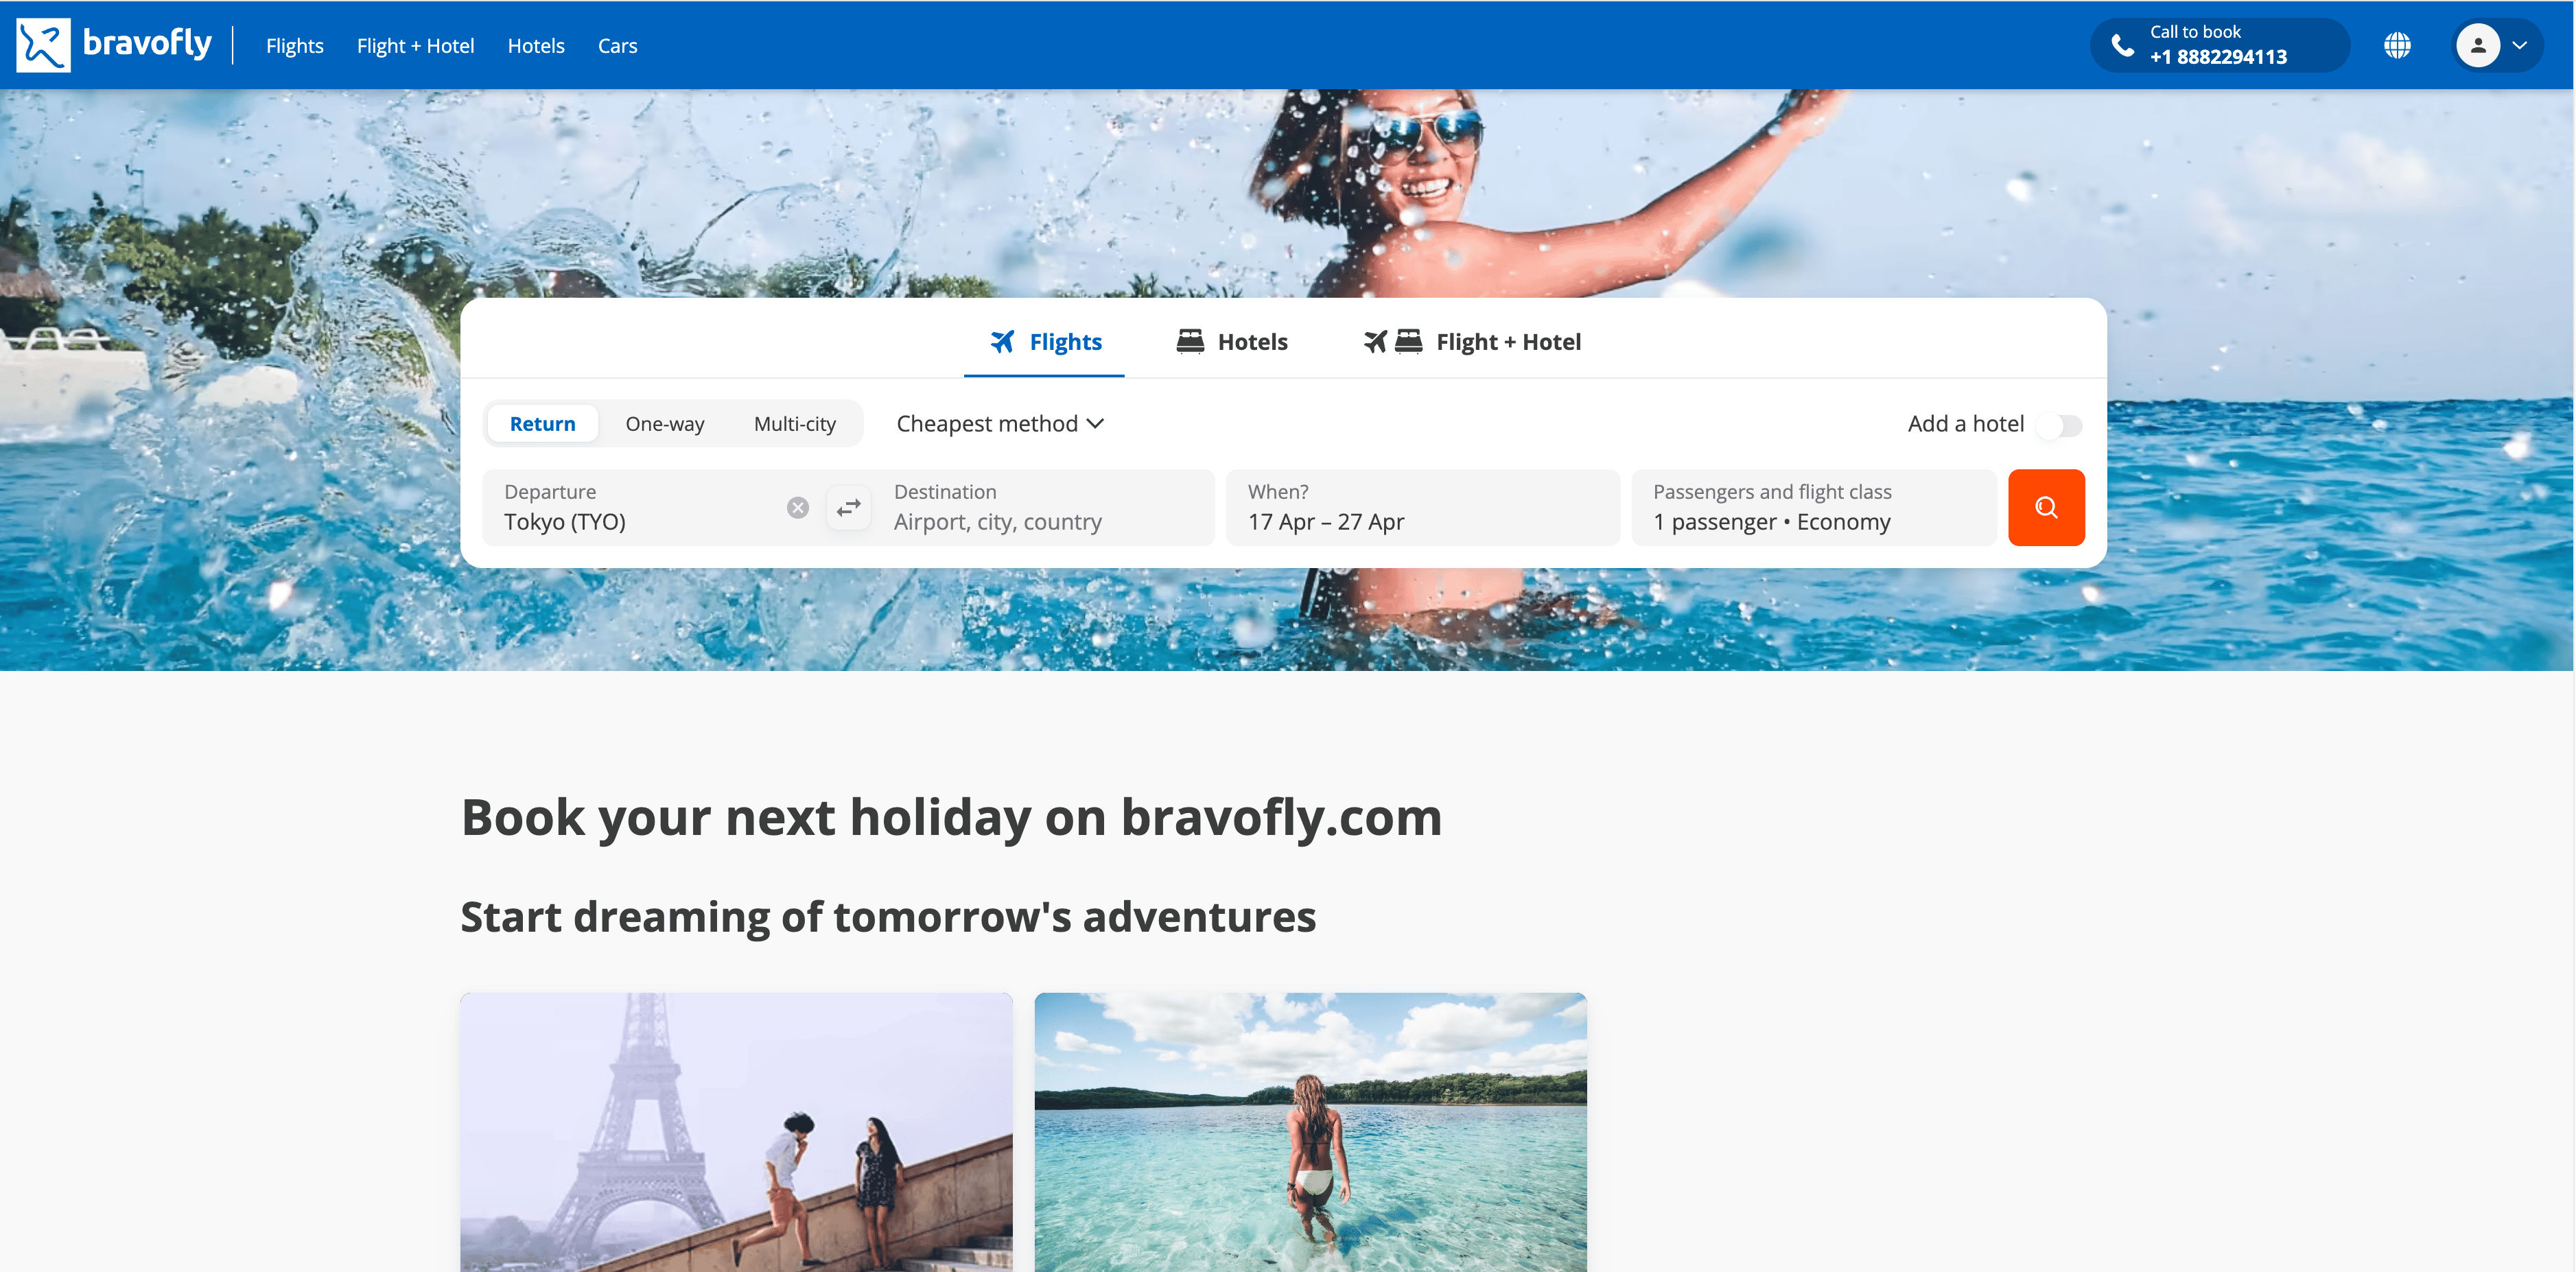Select the One-way trip option
The width and height of the screenshot is (2576, 1272).
tap(664, 424)
